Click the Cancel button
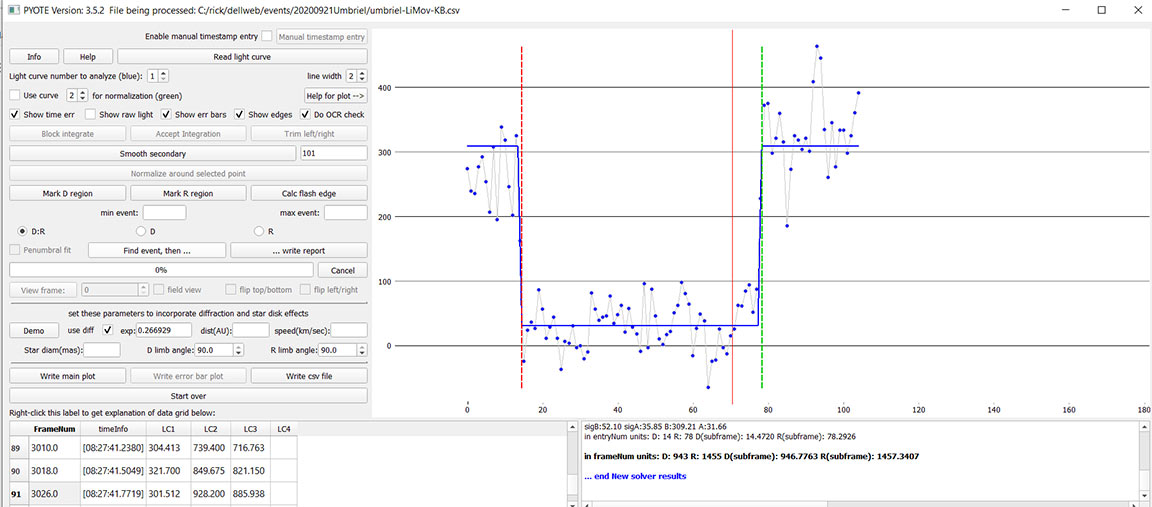This screenshot has width=1152, height=507. (342, 270)
